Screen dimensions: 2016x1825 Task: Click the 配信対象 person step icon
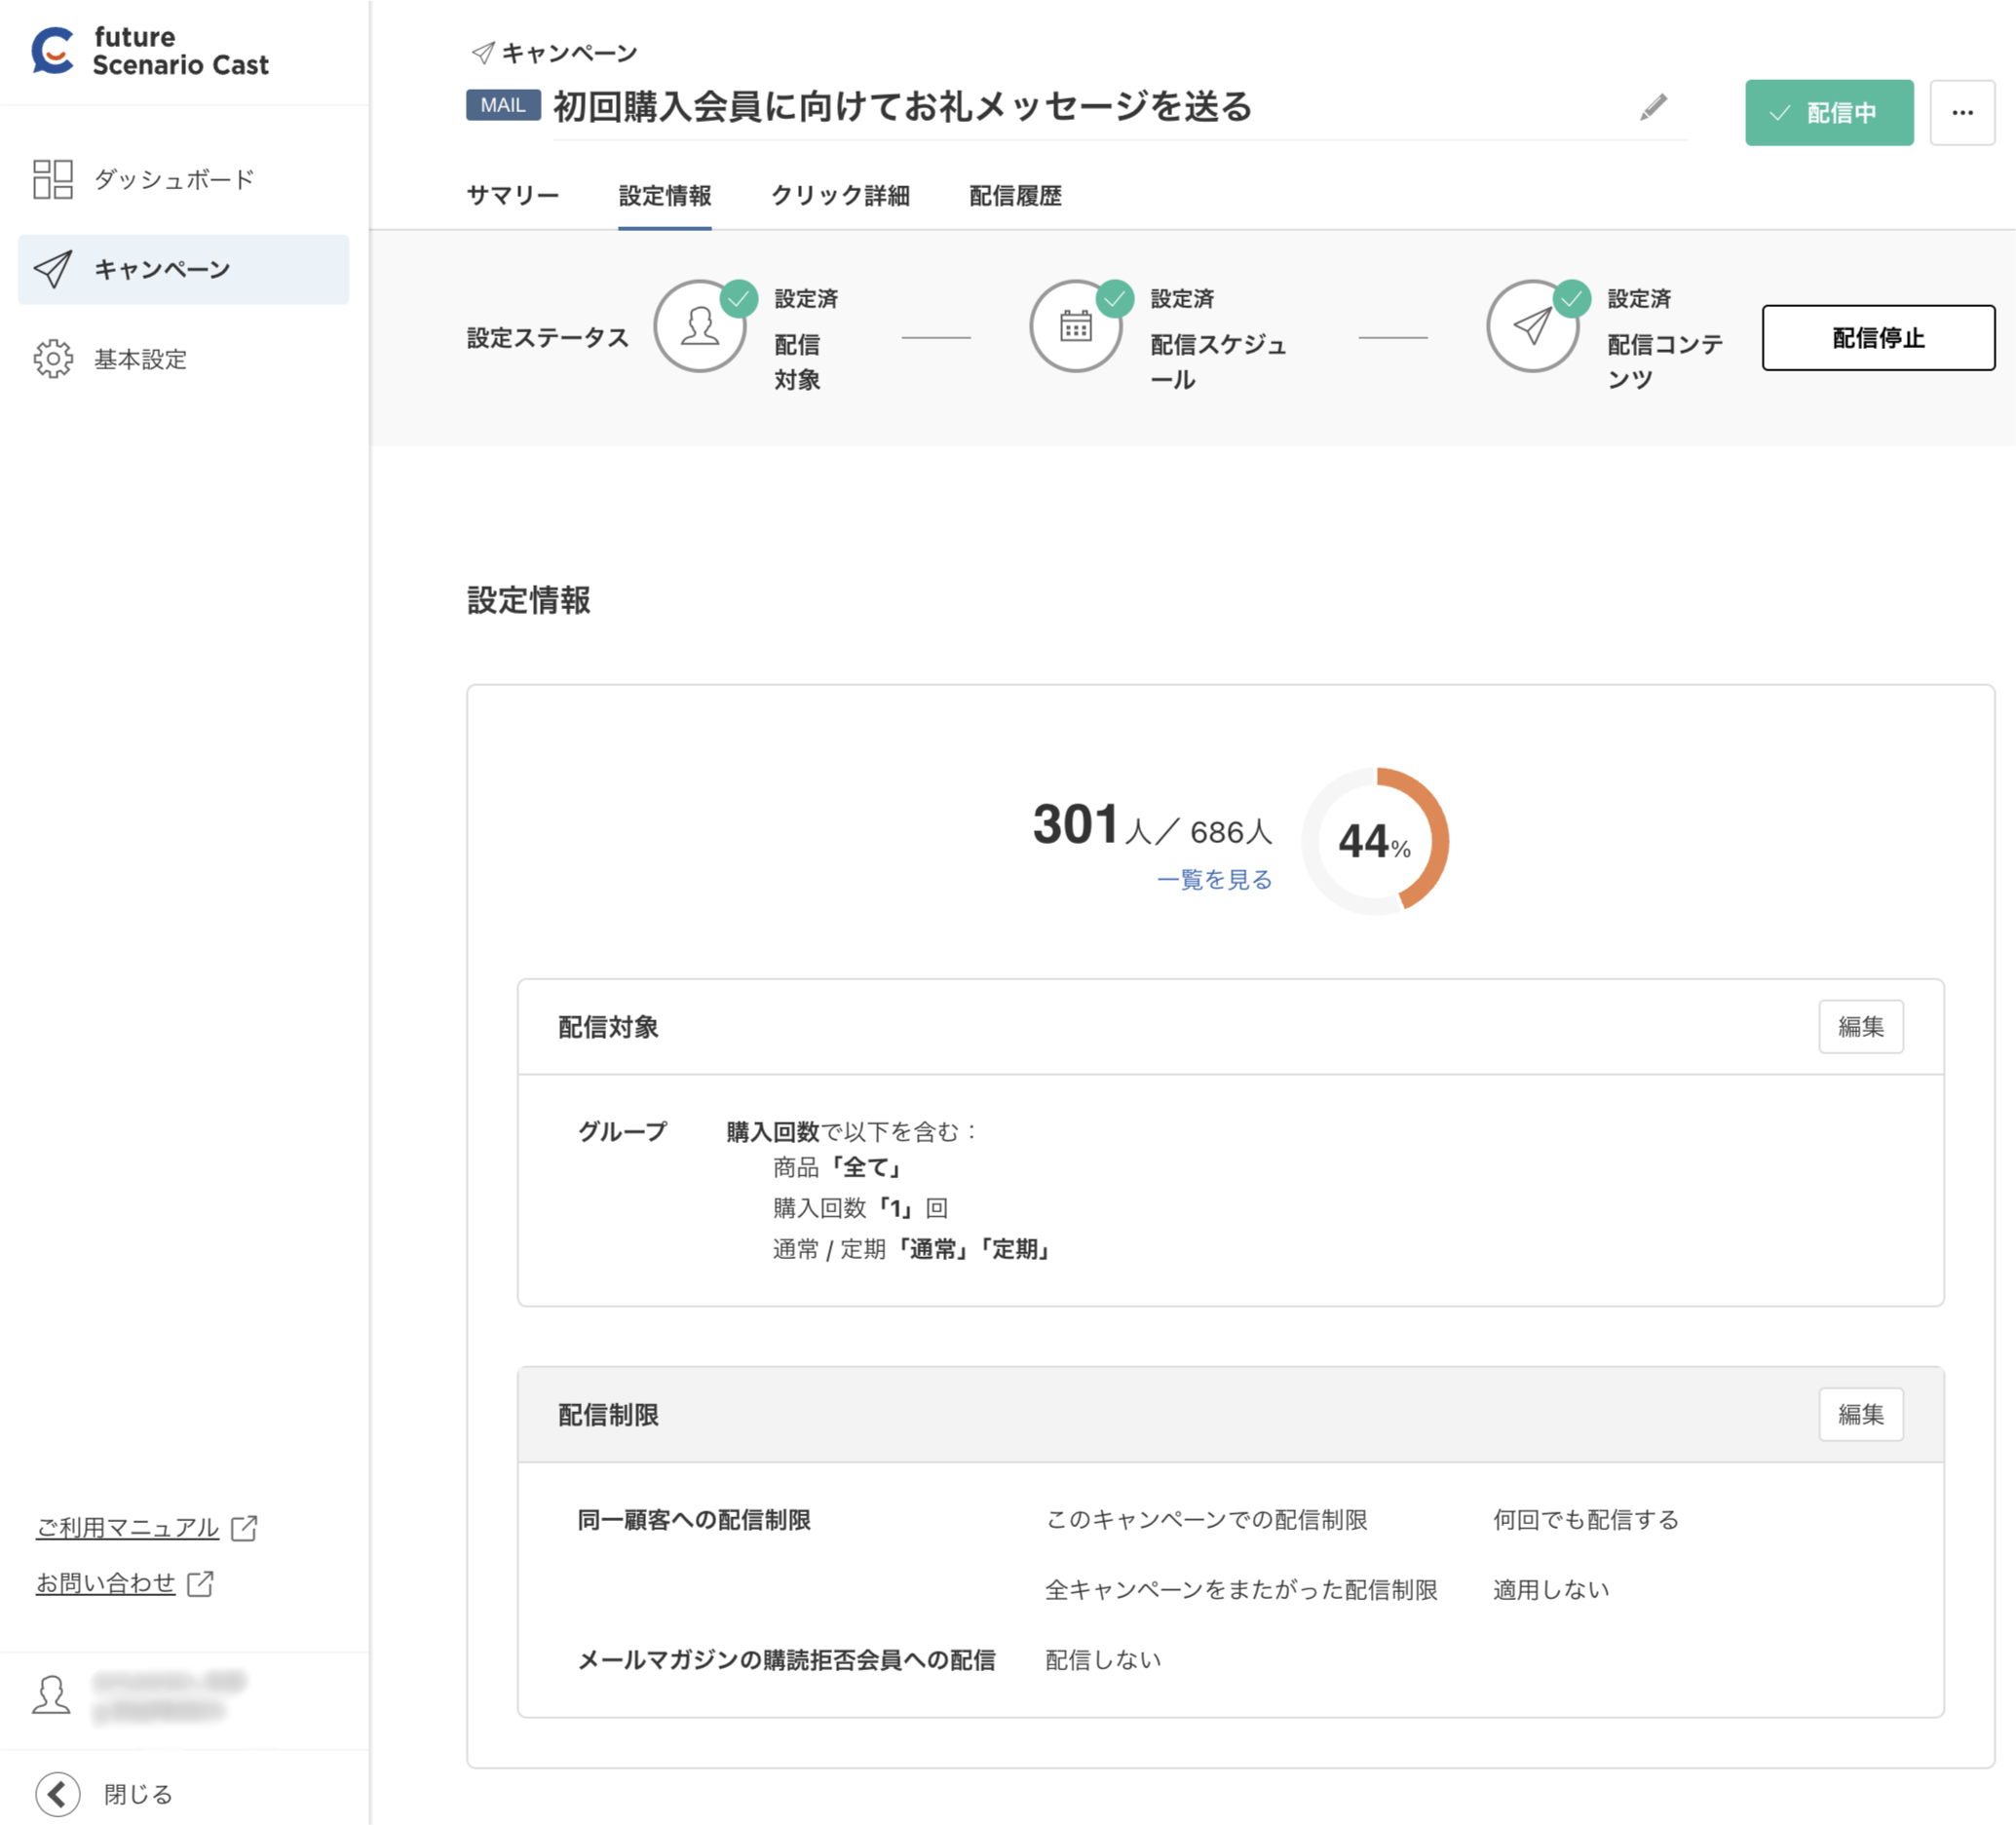click(x=700, y=327)
